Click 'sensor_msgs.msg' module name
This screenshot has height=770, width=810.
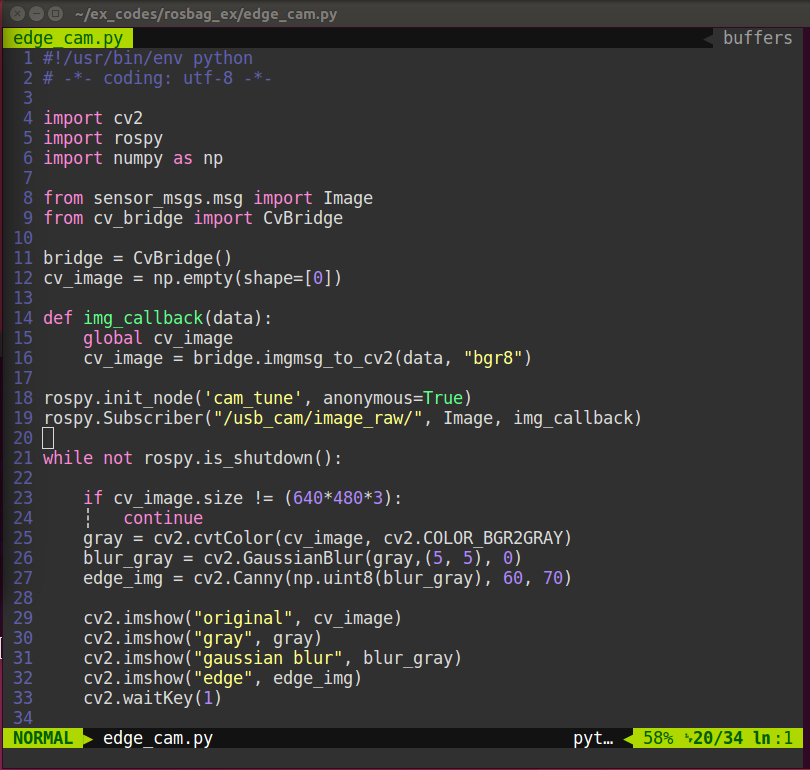[168, 198]
